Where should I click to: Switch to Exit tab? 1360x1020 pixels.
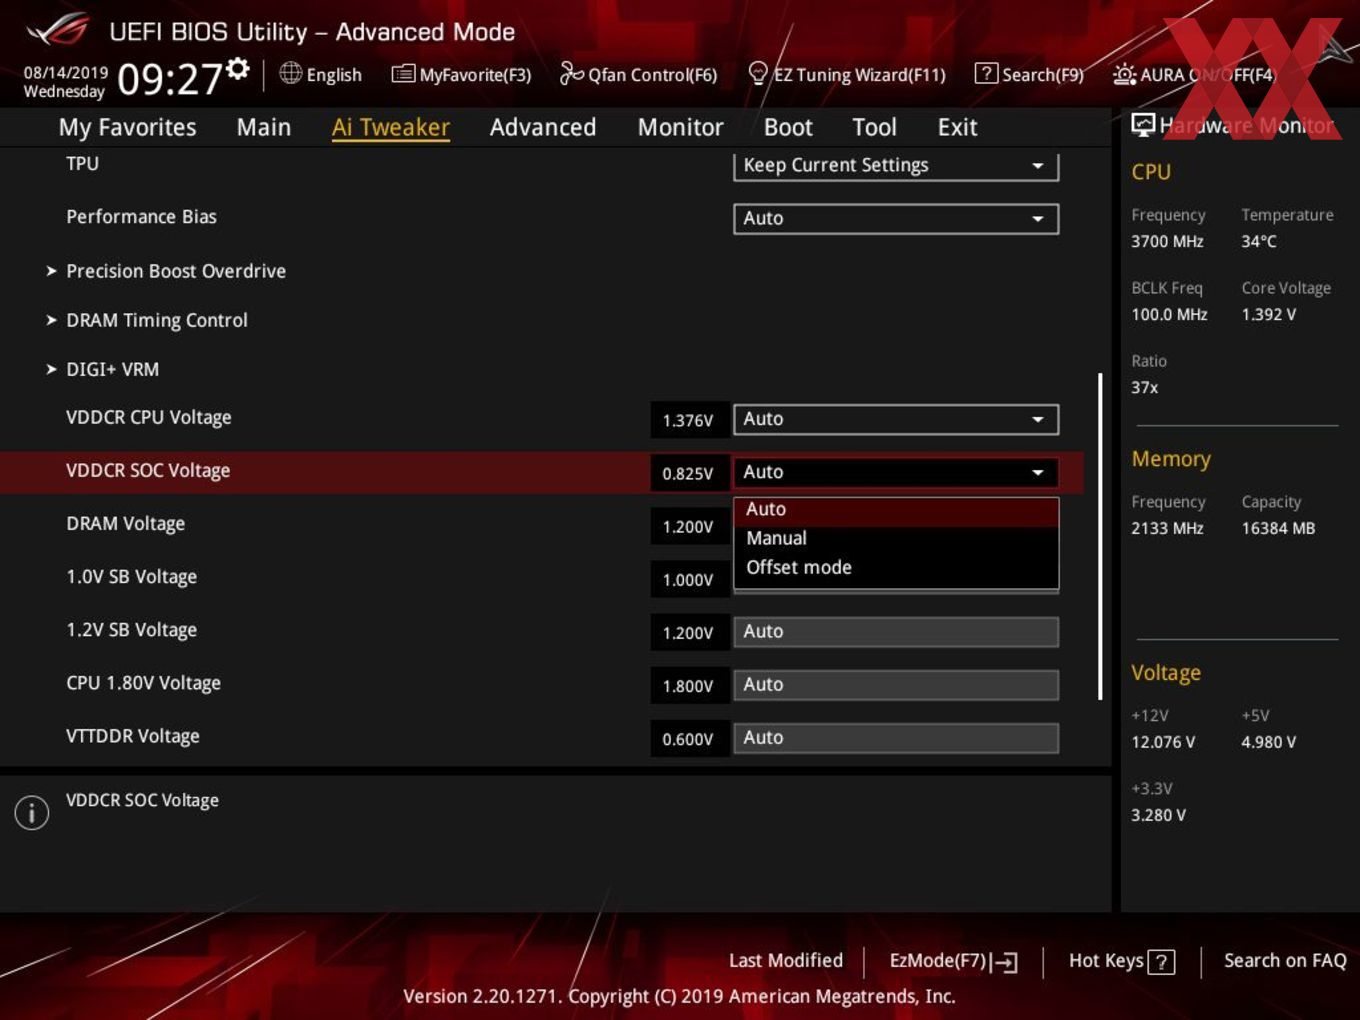pyautogui.click(x=957, y=127)
